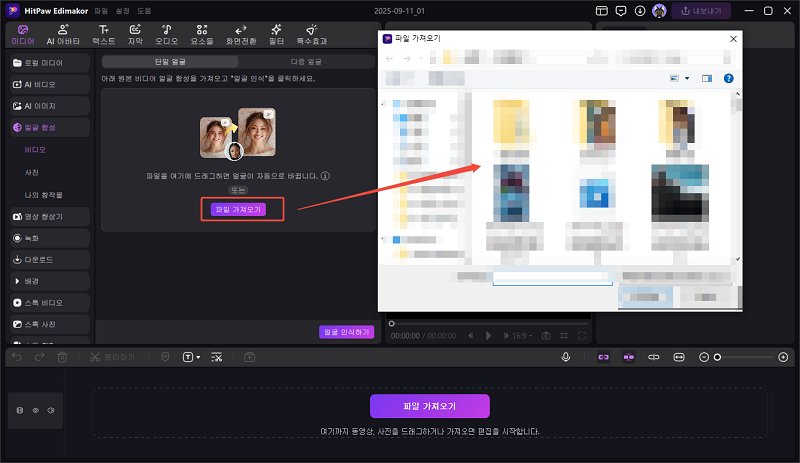Click the trash delete icon in timeline toolbar

click(62, 357)
